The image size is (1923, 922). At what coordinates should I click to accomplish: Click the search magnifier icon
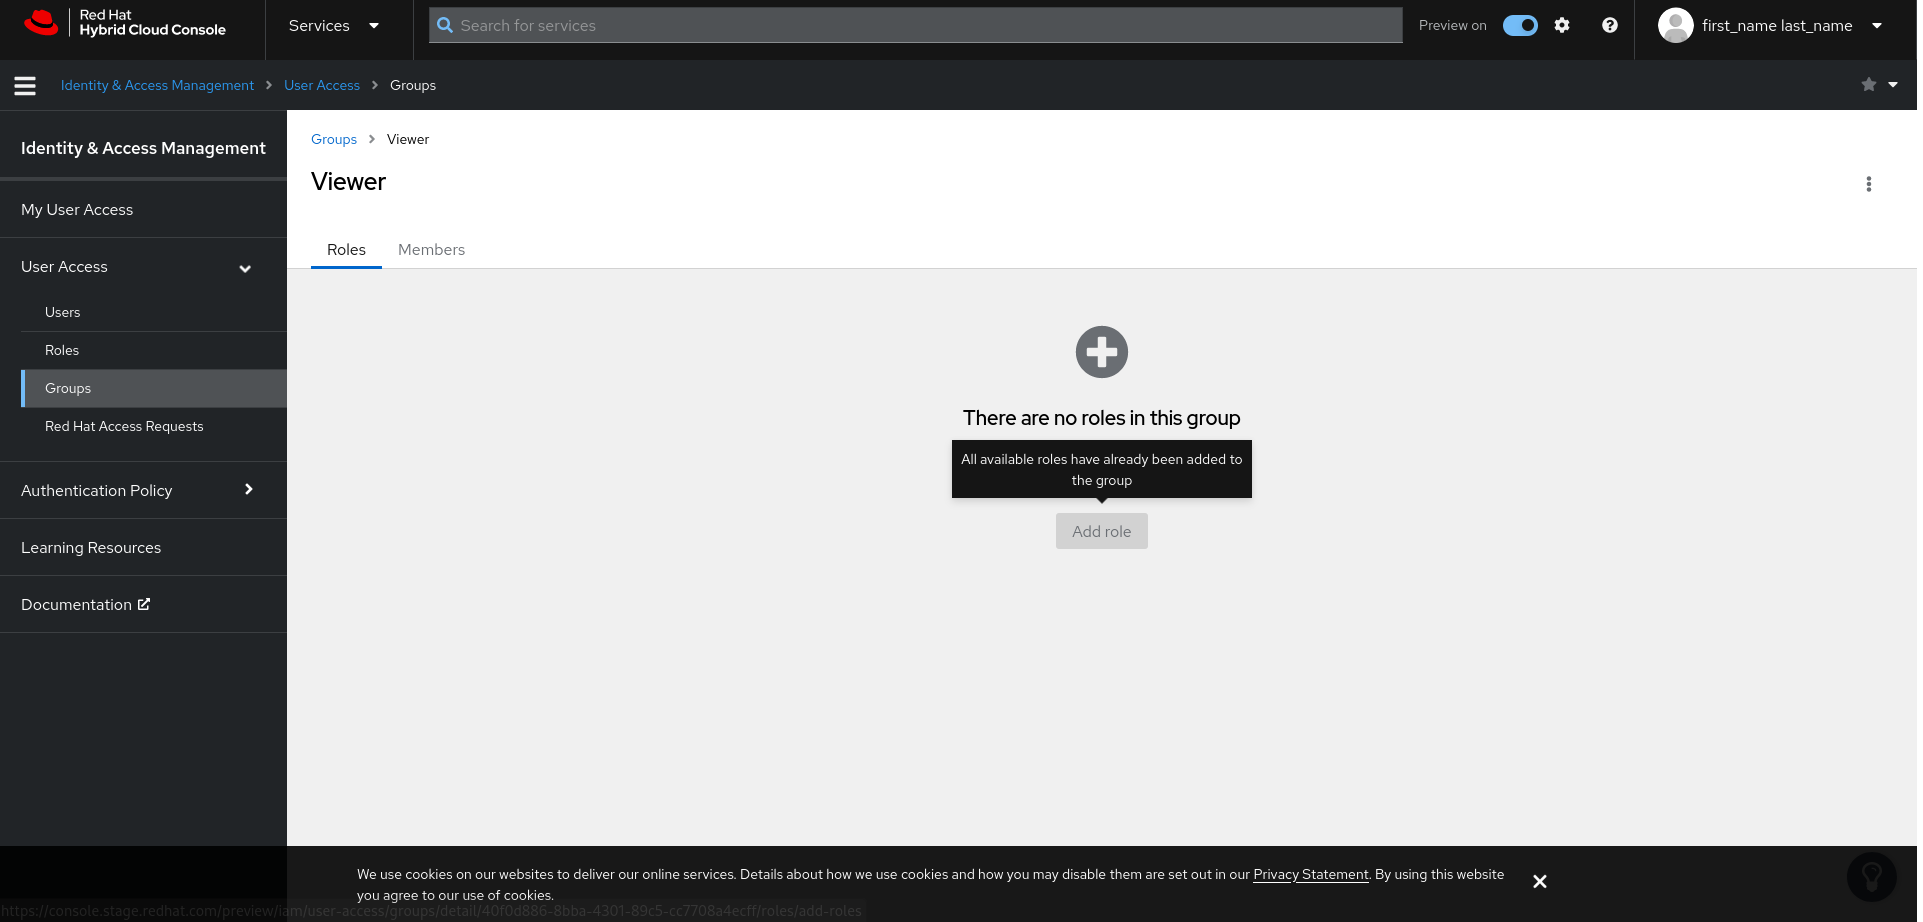(x=445, y=25)
